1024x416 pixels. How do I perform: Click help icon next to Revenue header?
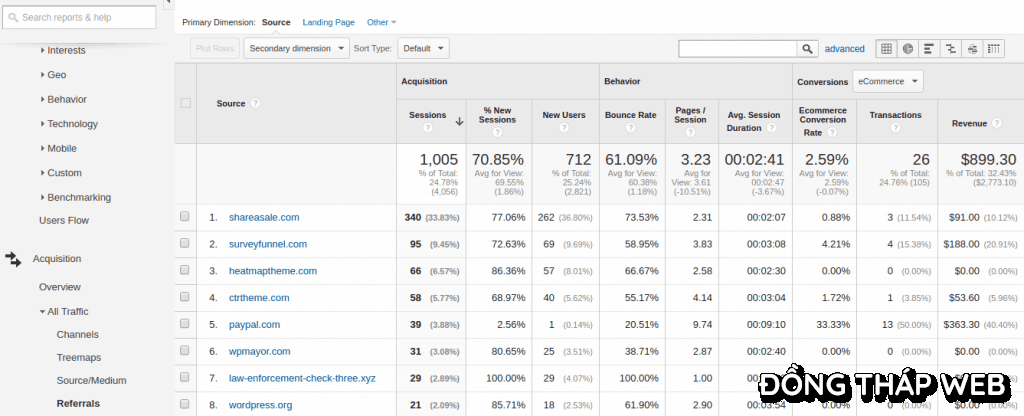pos(997,123)
